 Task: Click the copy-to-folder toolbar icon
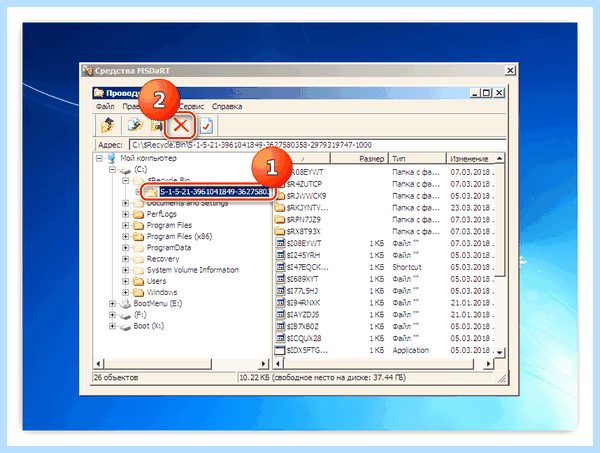pyautogui.click(x=135, y=125)
